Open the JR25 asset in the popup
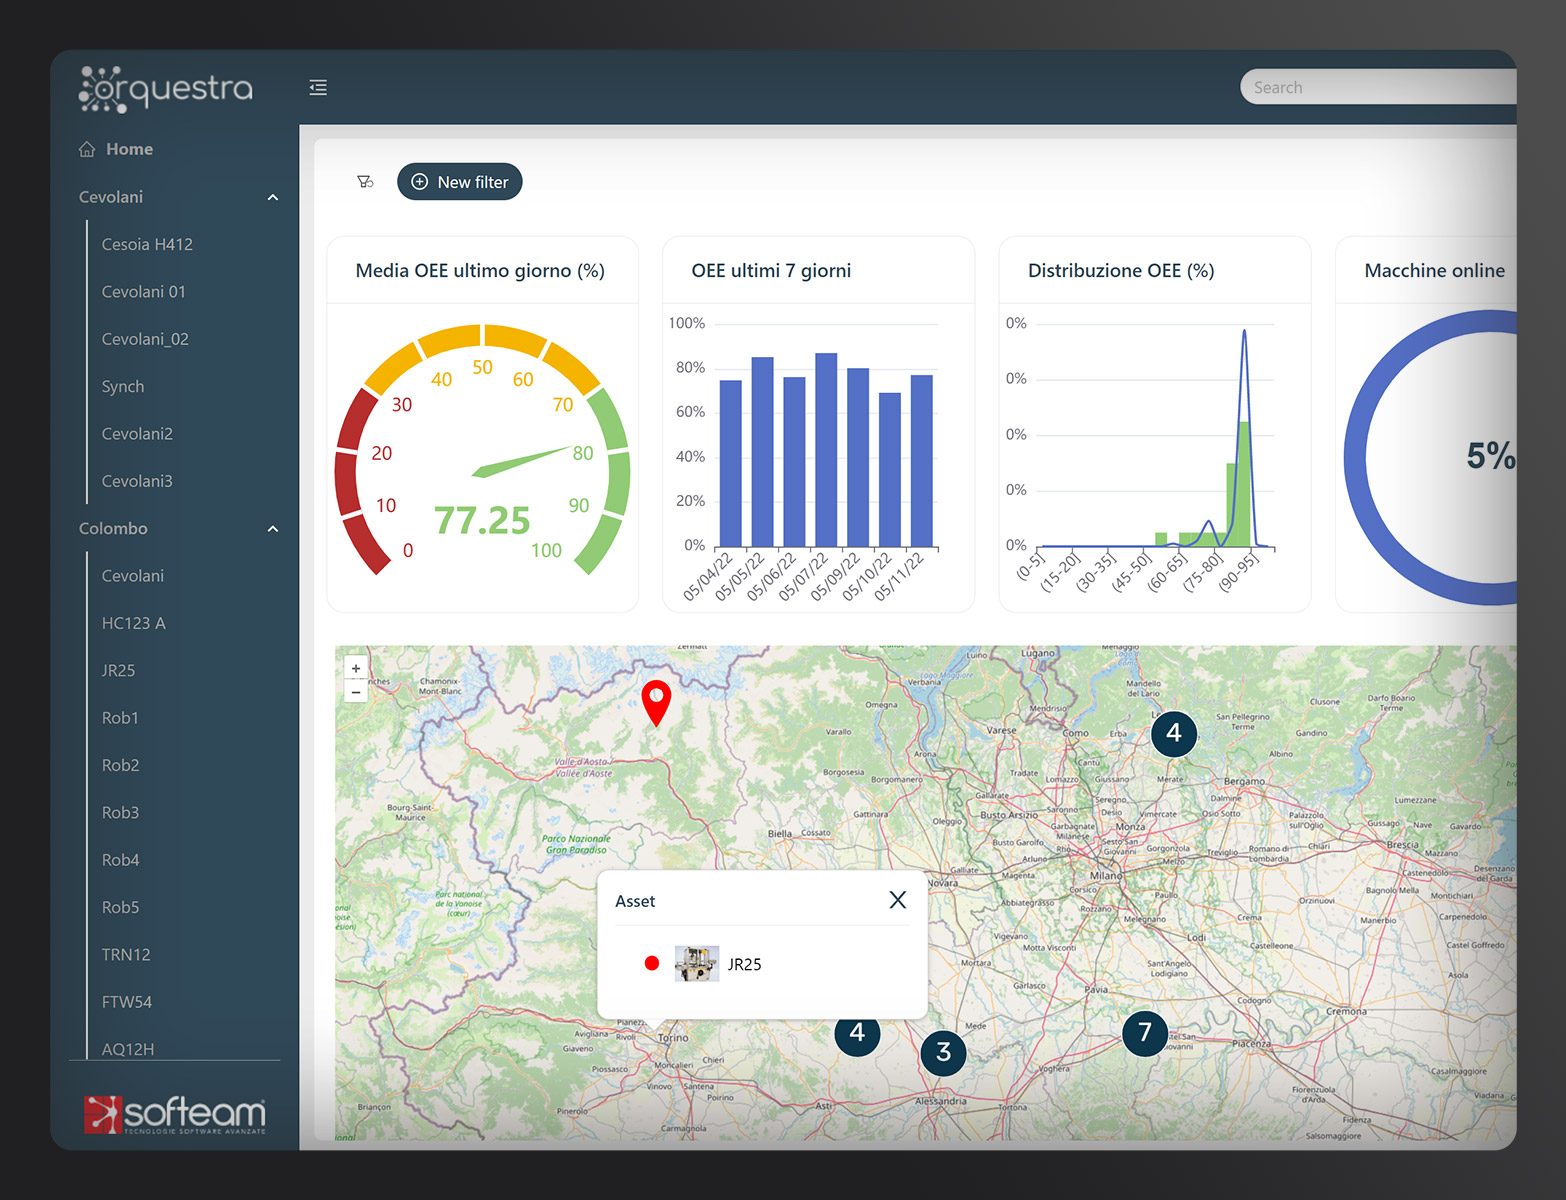The height and width of the screenshot is (1200, 1566). [x=744, y=964]
